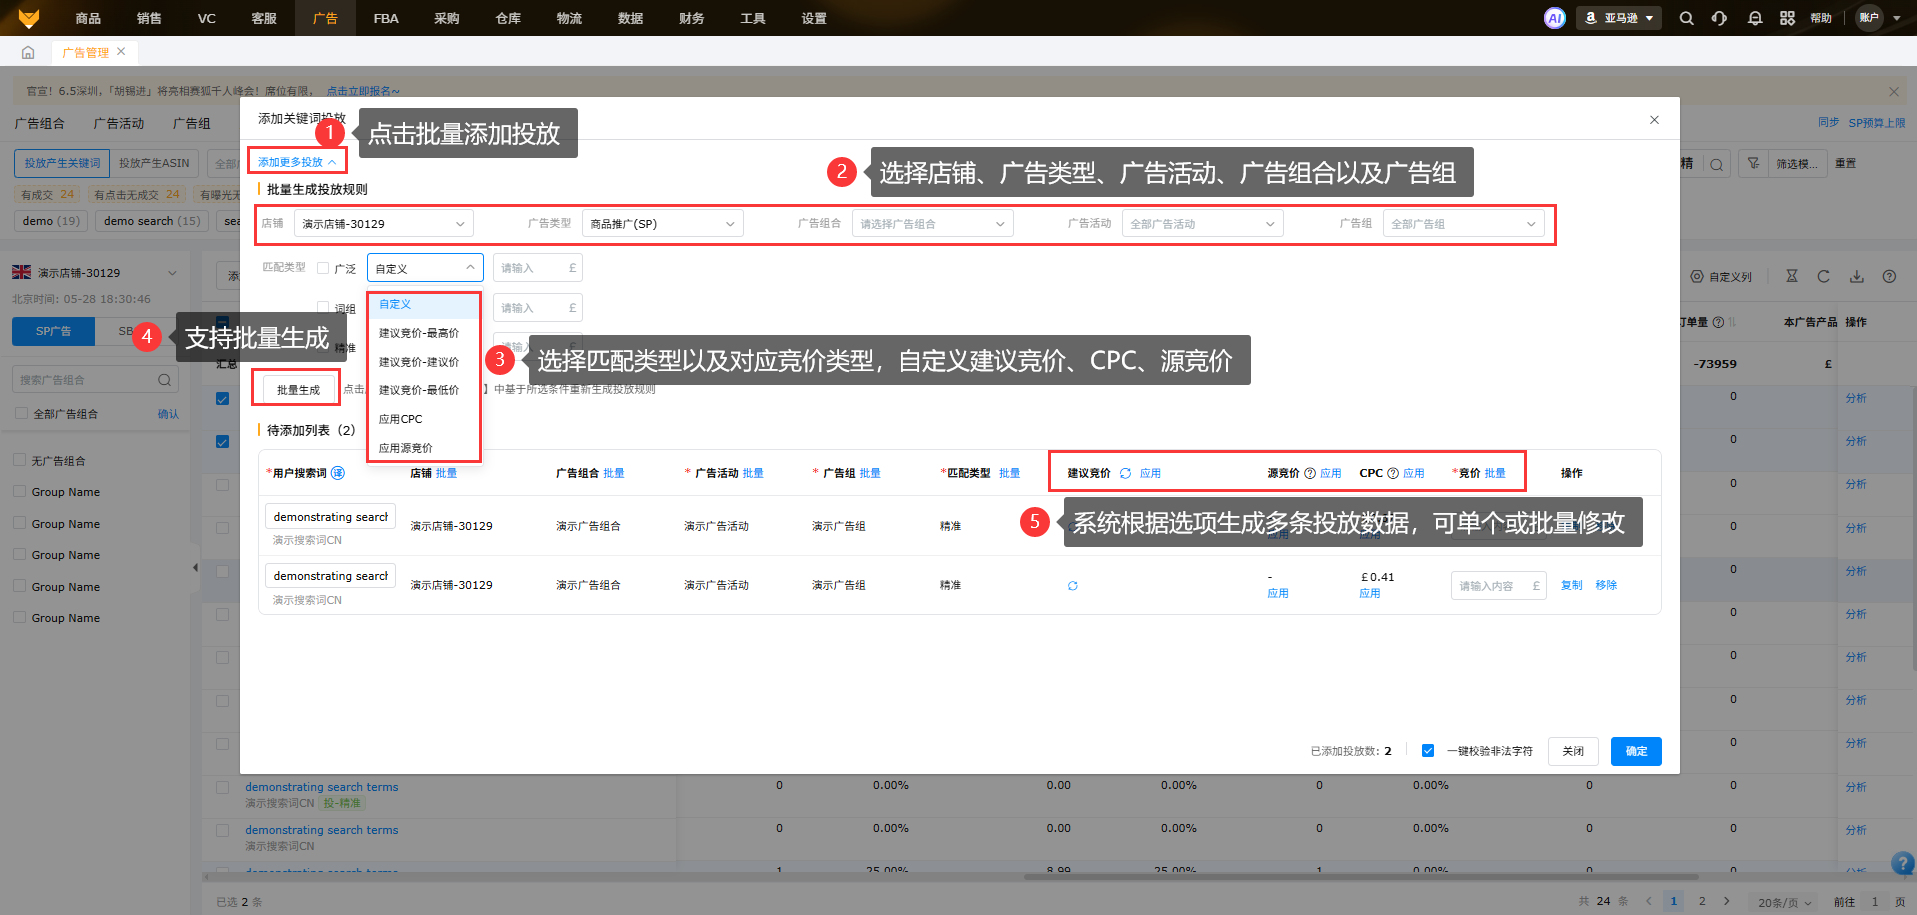Image resolution: width=1917 pixels, height=915 pixels.
Task: Expand the 广告类型 dropdown 商品推广(SP)
Action: click(x=662, y=224)
